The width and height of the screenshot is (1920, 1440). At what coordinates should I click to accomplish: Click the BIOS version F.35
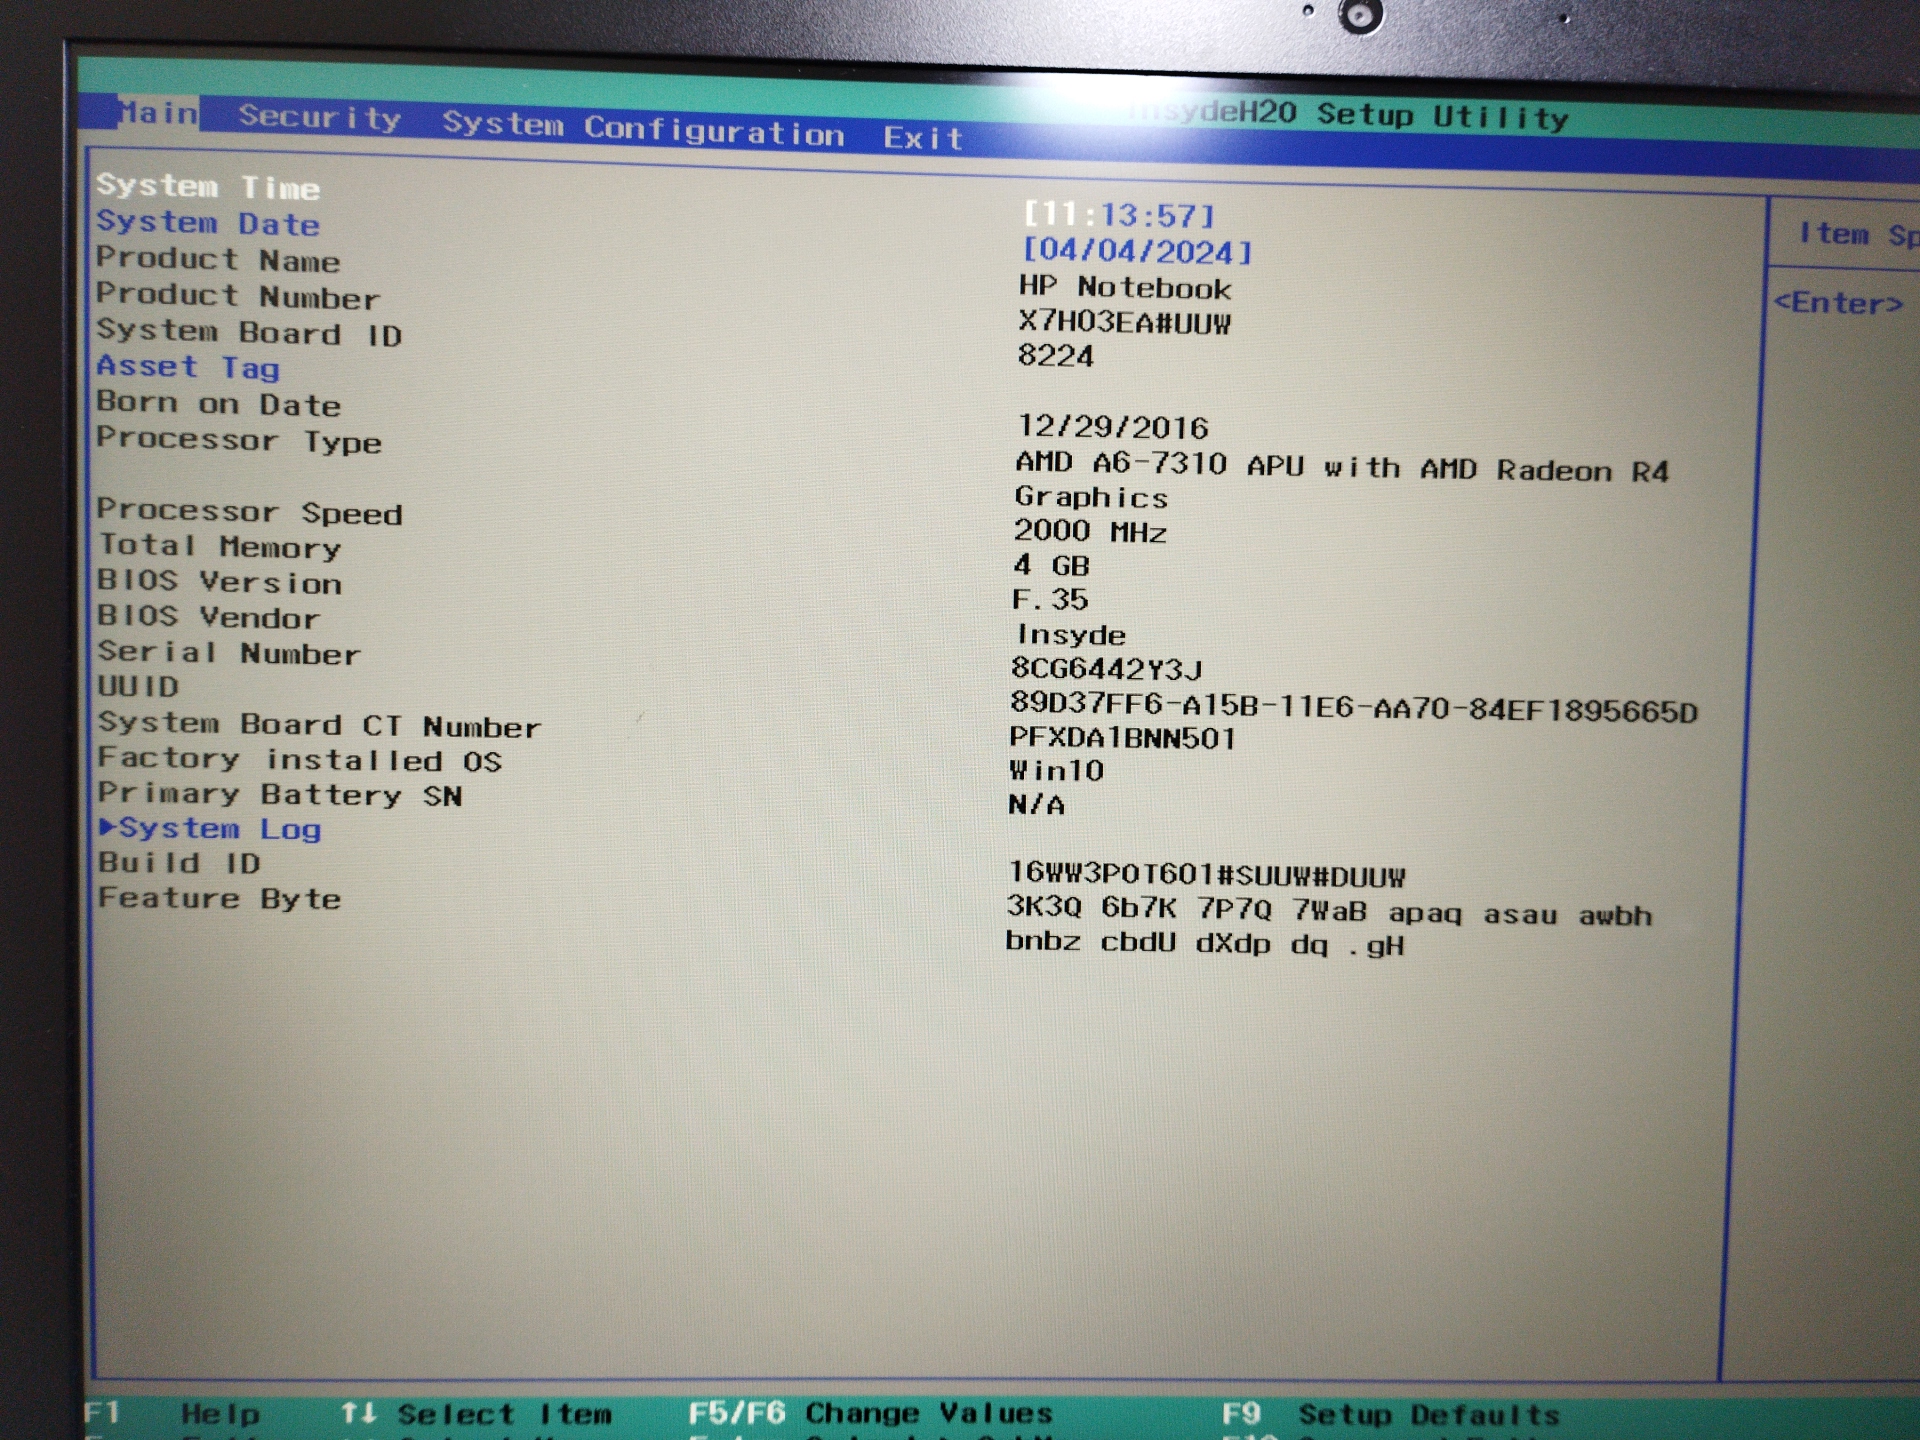1050,599
